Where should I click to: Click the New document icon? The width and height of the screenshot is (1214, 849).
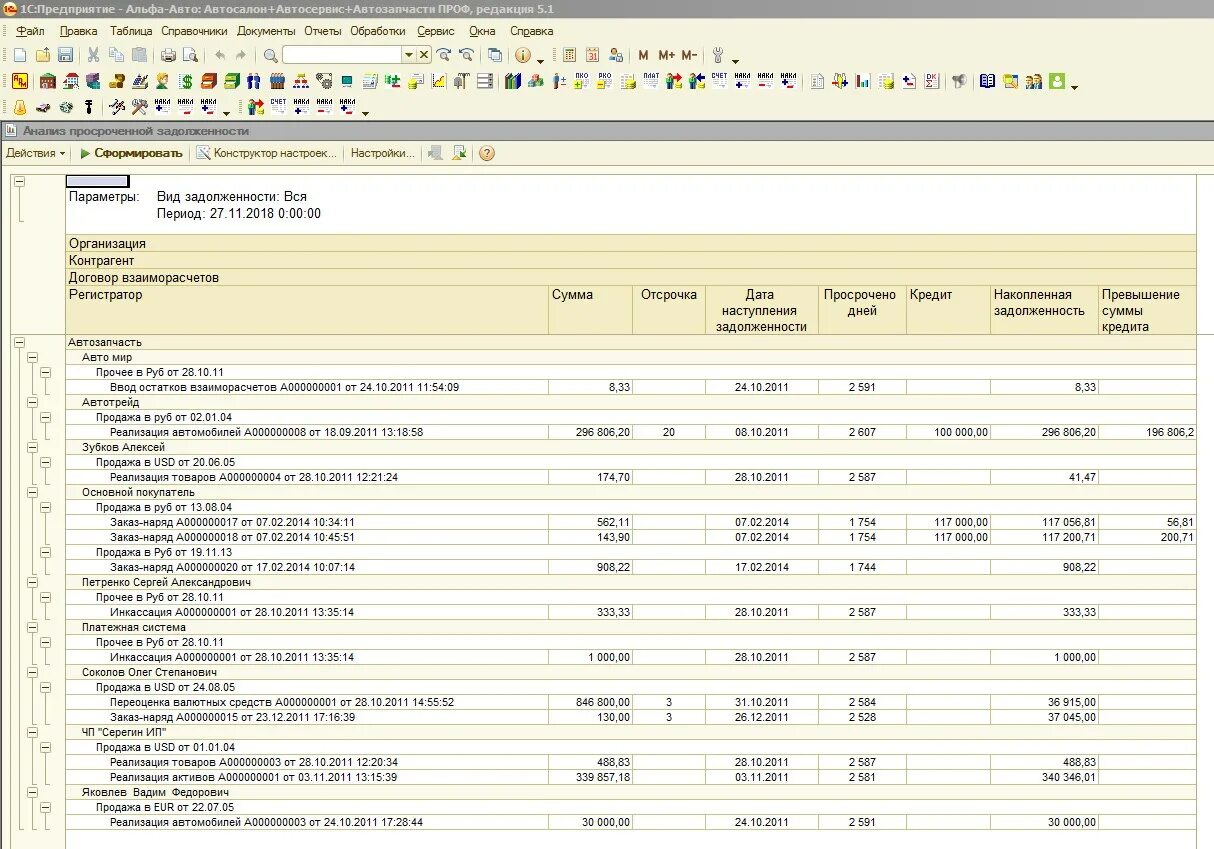coord(20,55)
